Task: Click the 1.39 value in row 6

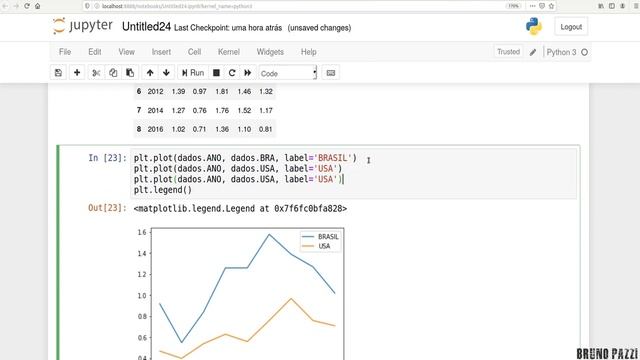Action: 178,91
